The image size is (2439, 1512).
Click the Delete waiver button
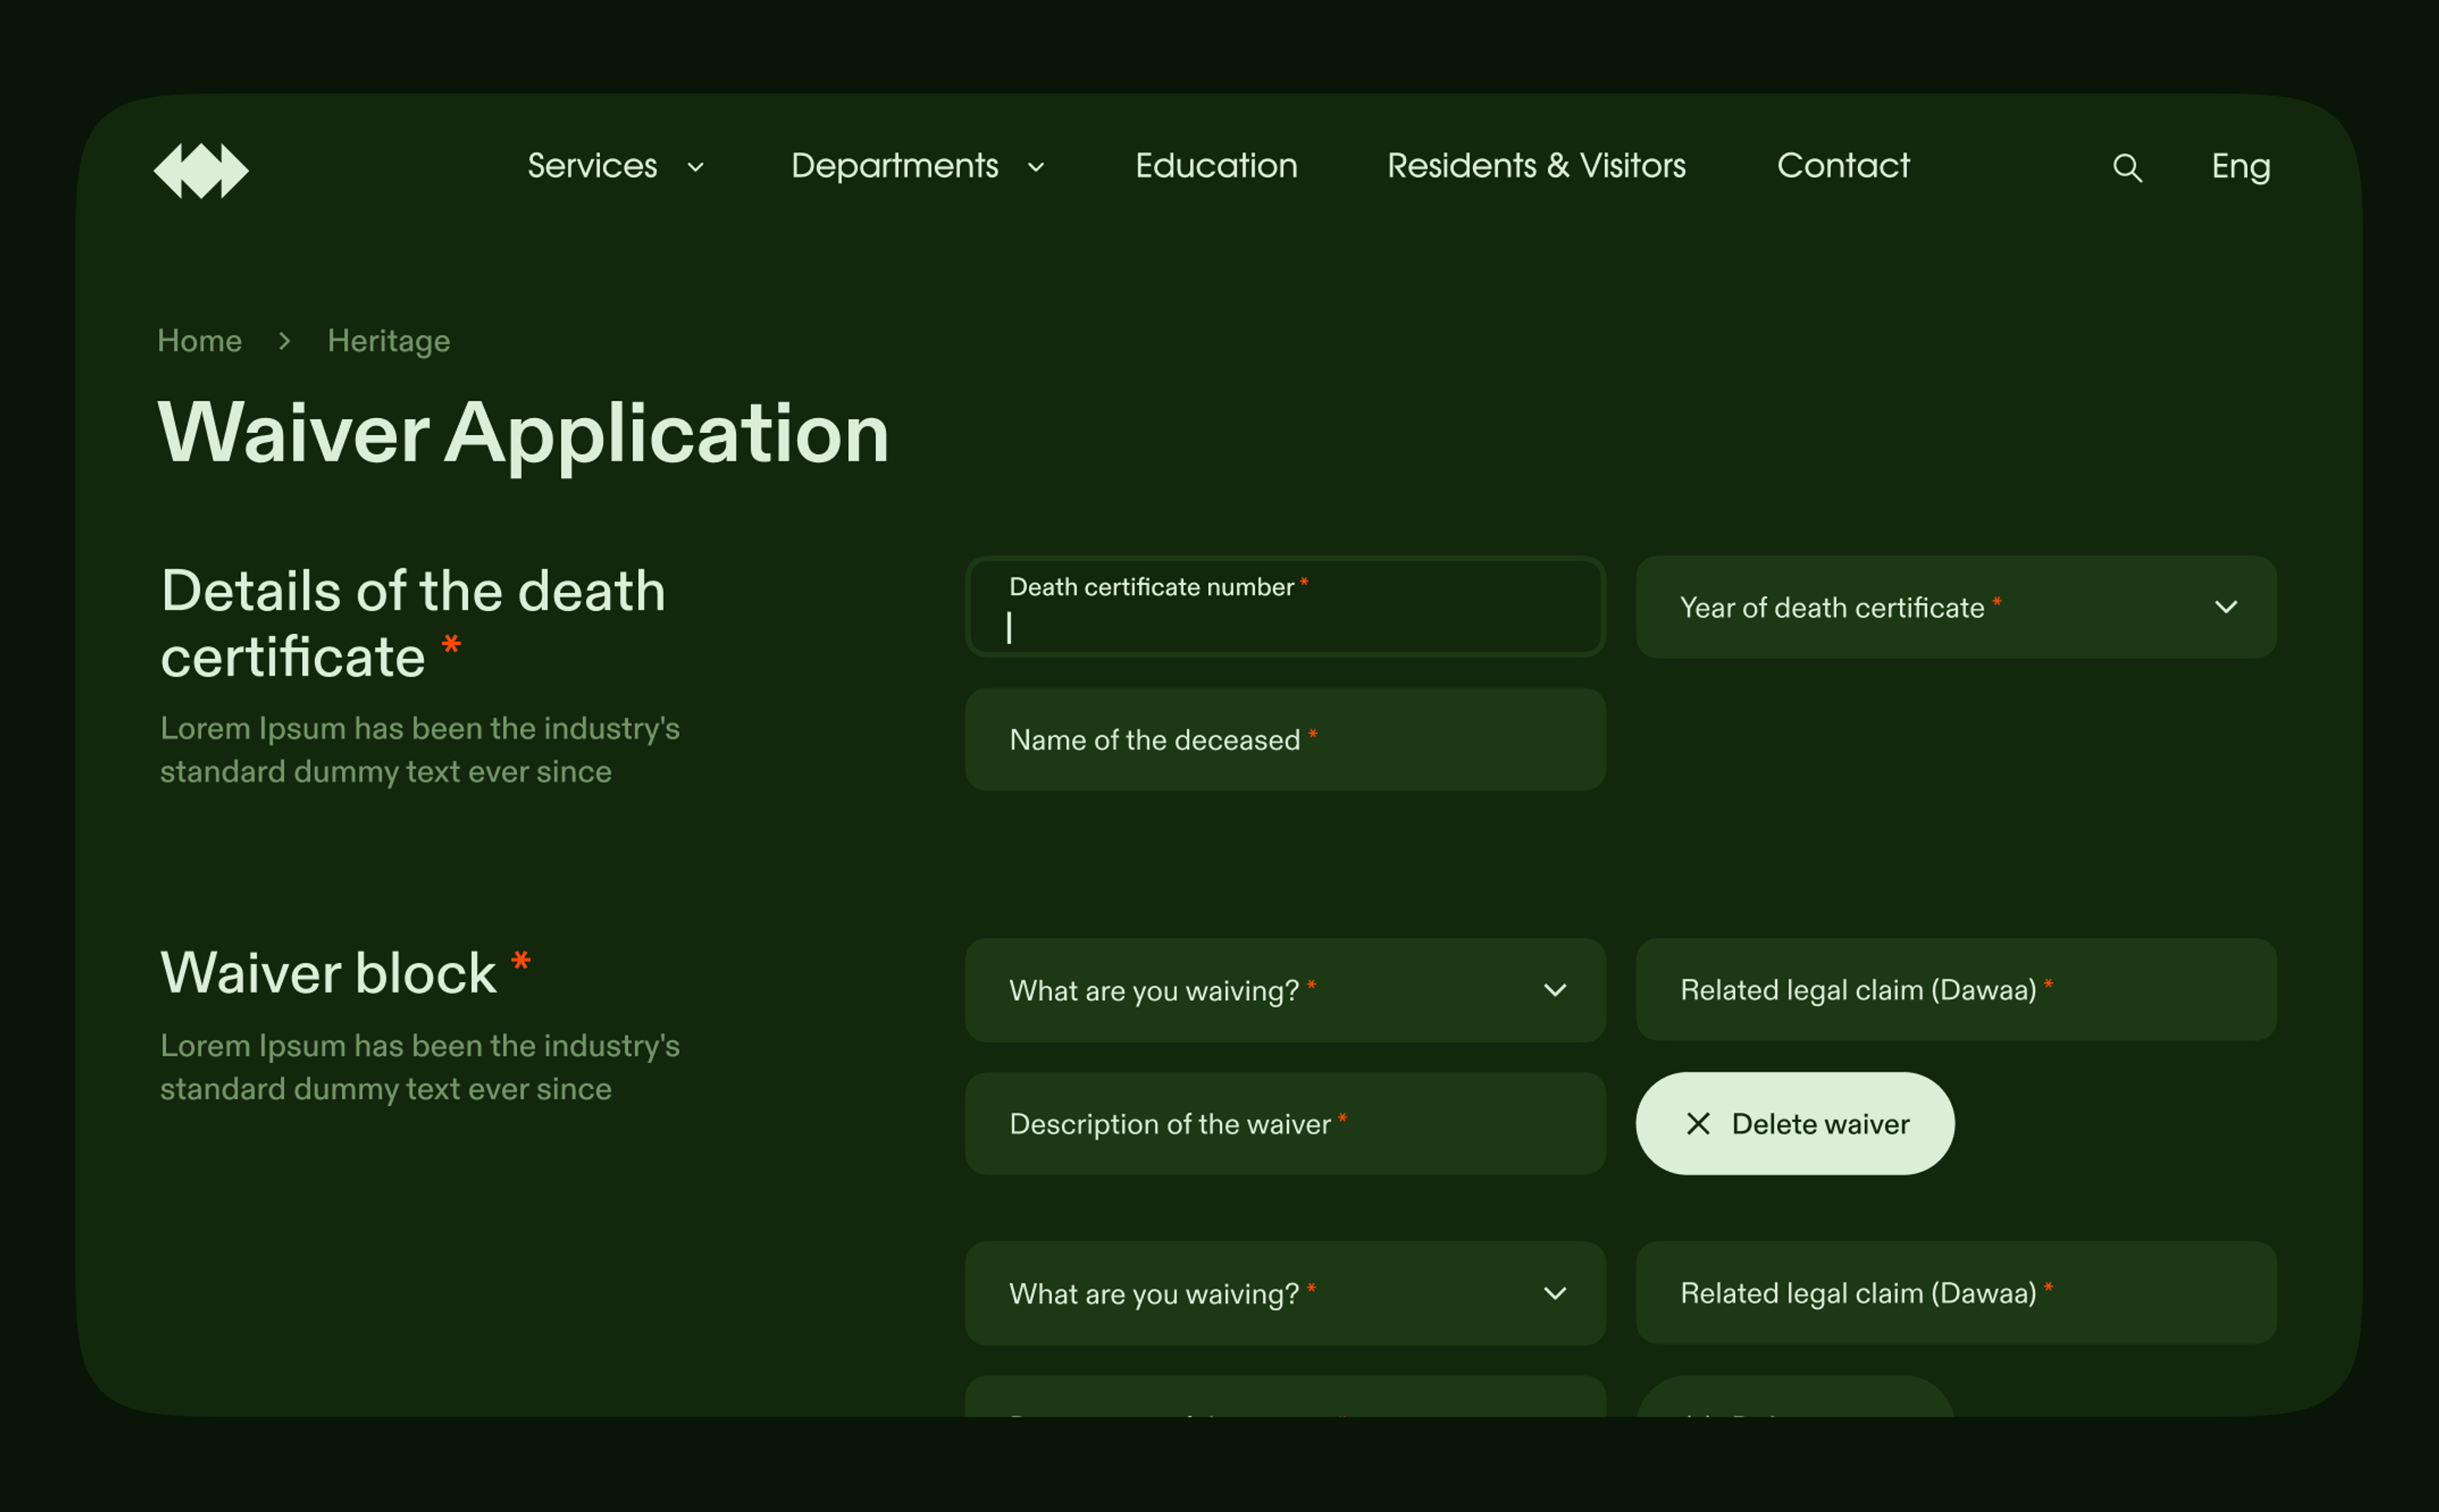pyautogui.click(x=1794, y=1123)
